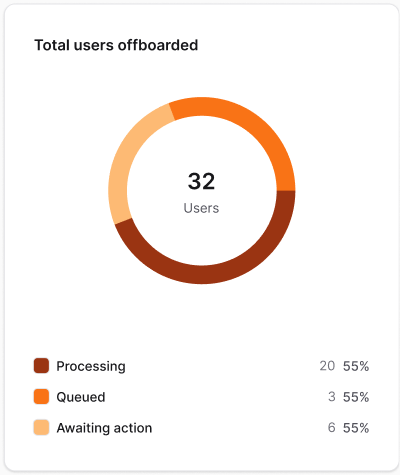Click the orange Queued legend swatch
This screenshot has width=400, height=475.
click(41, 397)
